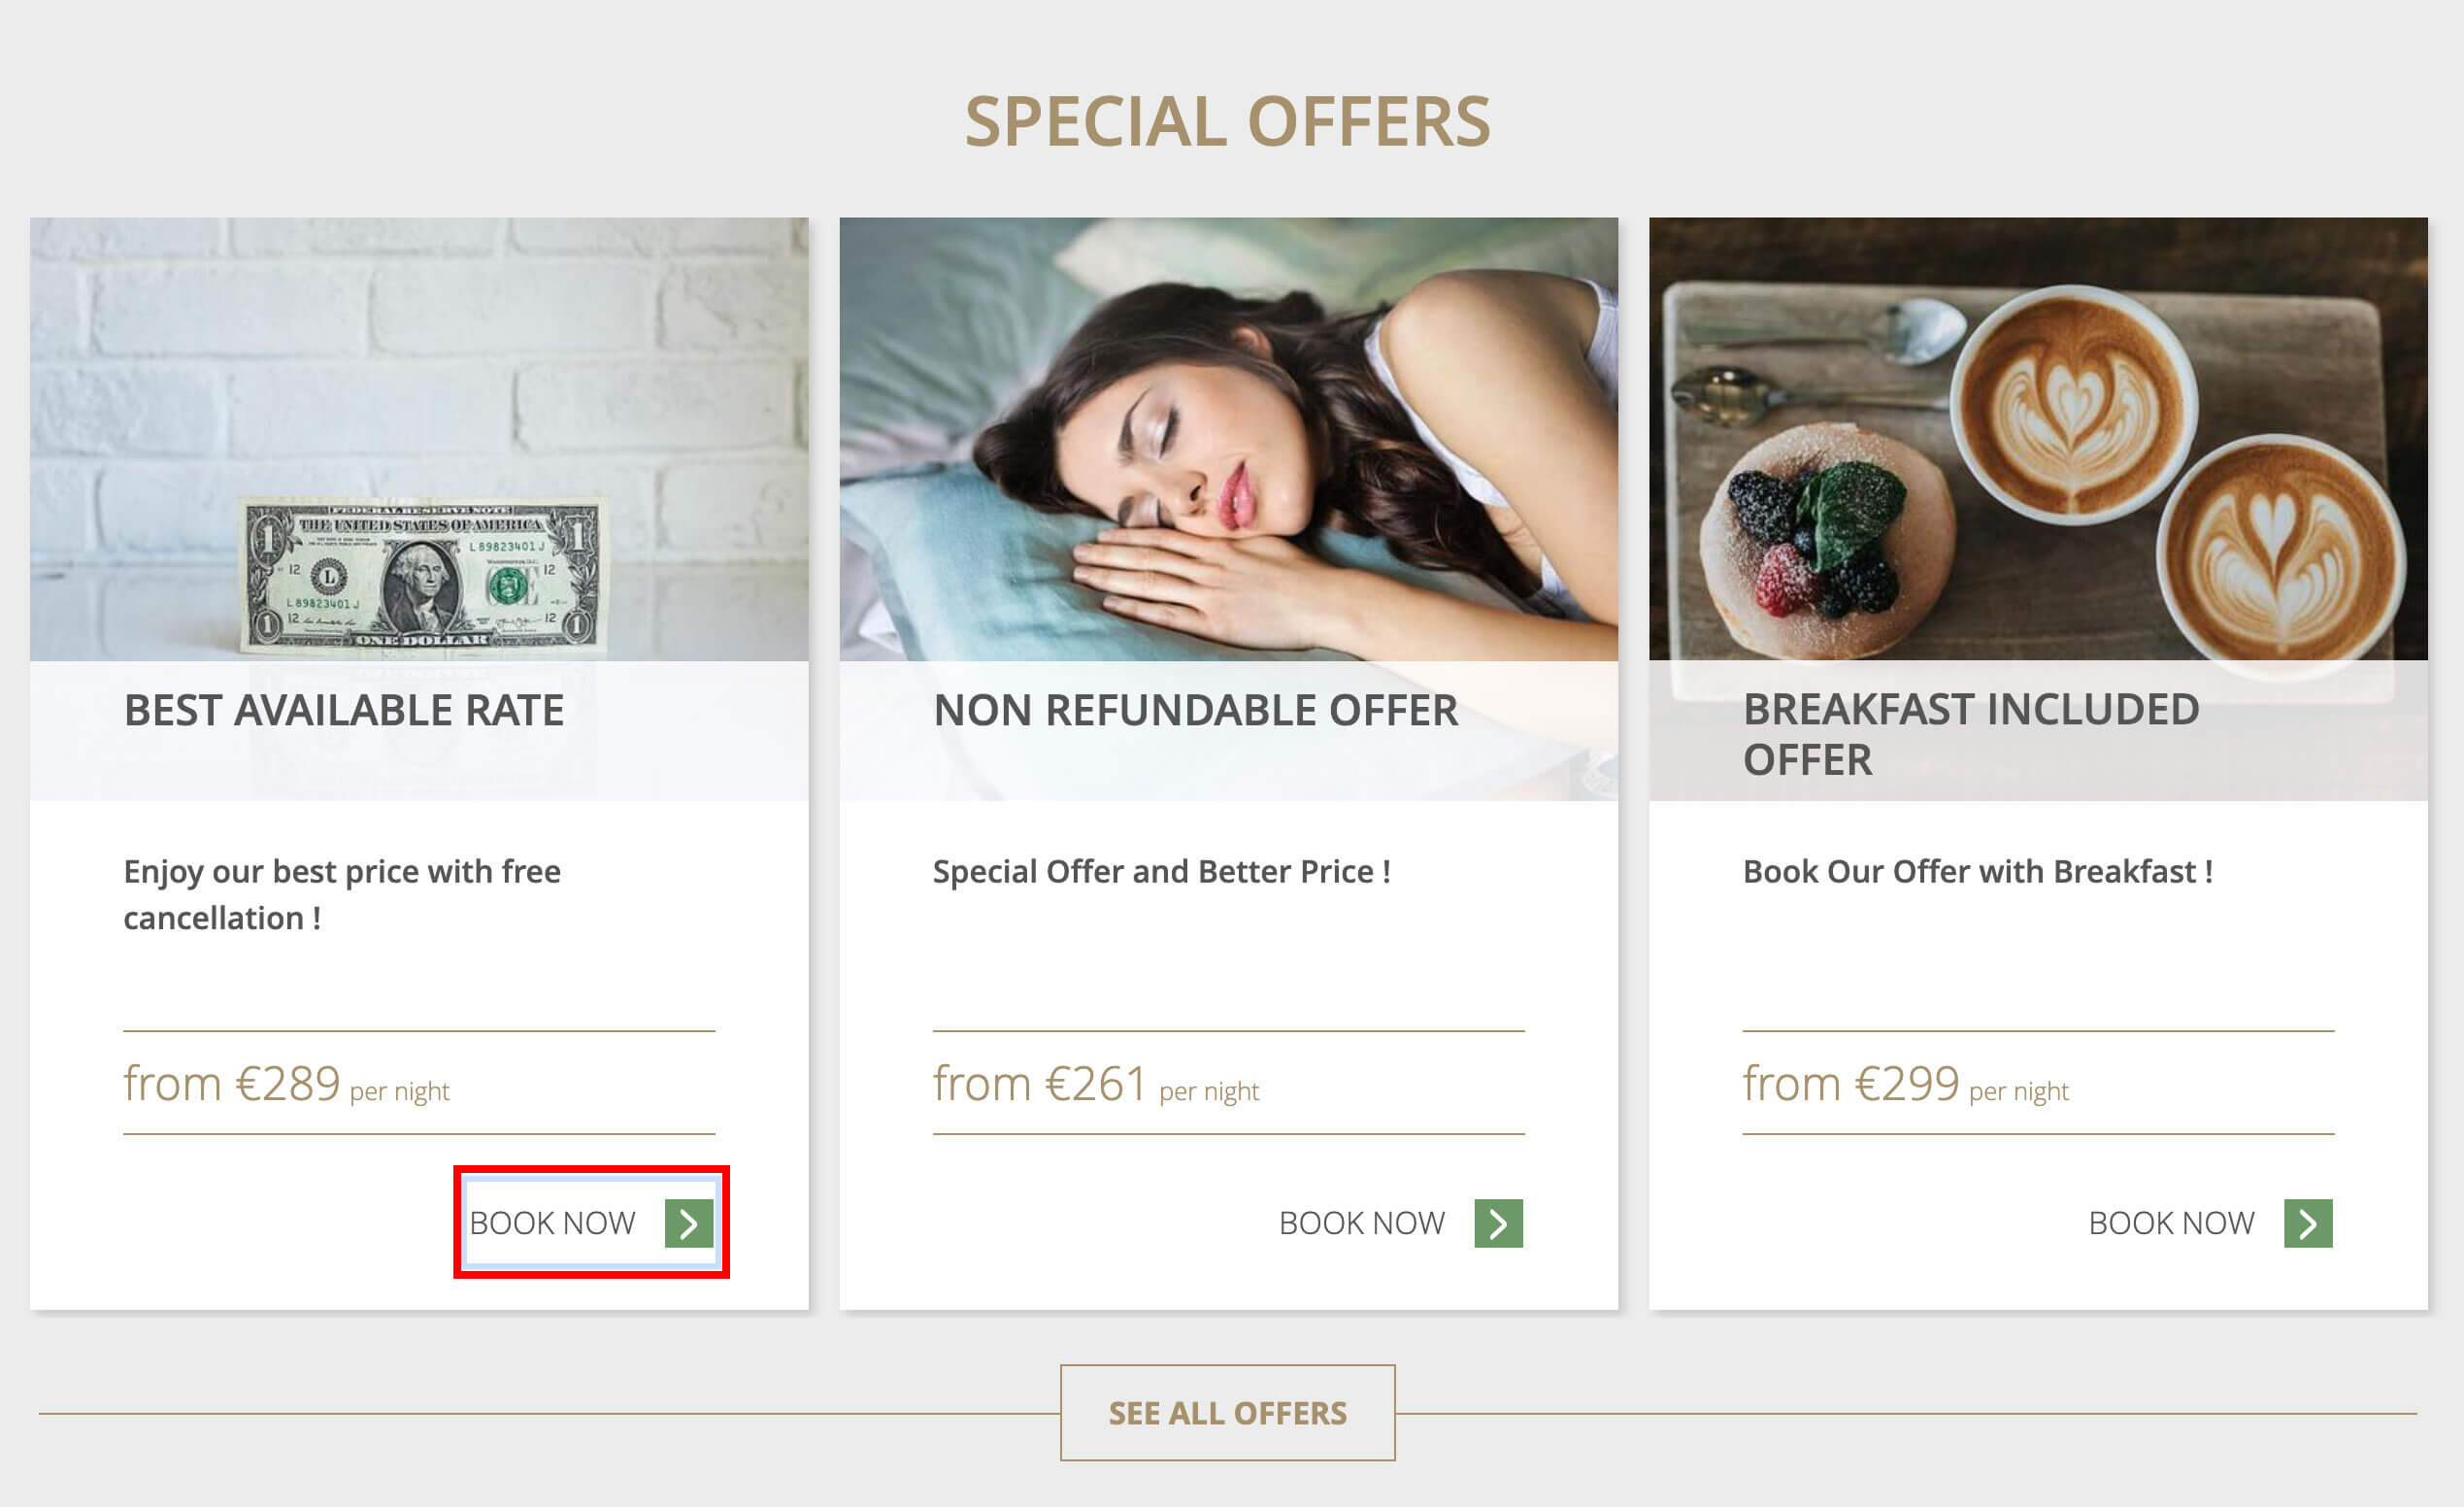Image resolution: width=2464 pixels, height=1507 pixels.
Task: Click 'Special Offer and Better Price !' text
Action: click(x=1161, y=871)
